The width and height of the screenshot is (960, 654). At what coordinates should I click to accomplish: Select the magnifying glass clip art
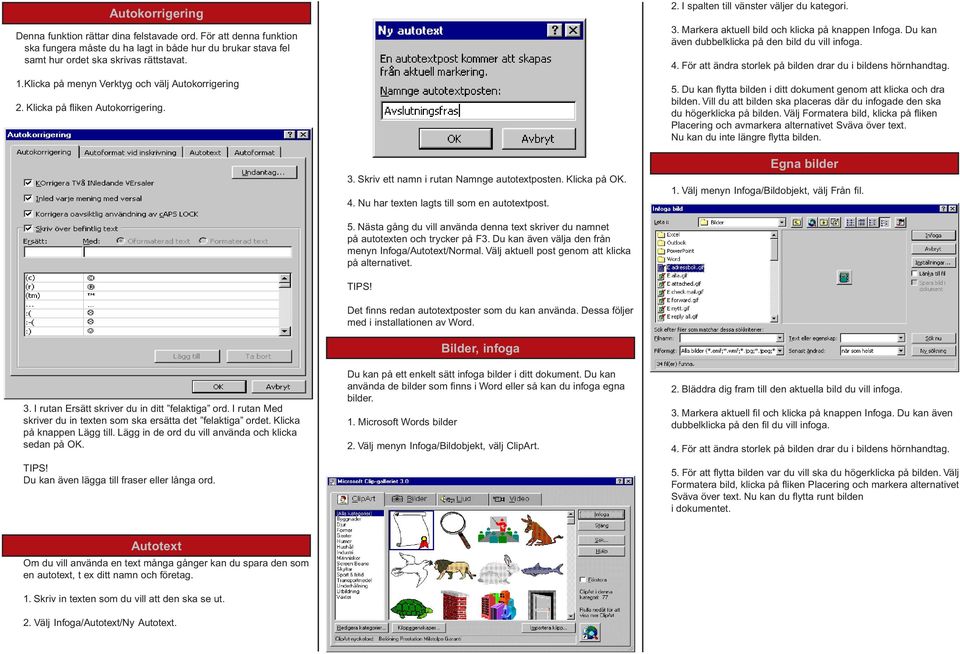(x=456, y=530)
